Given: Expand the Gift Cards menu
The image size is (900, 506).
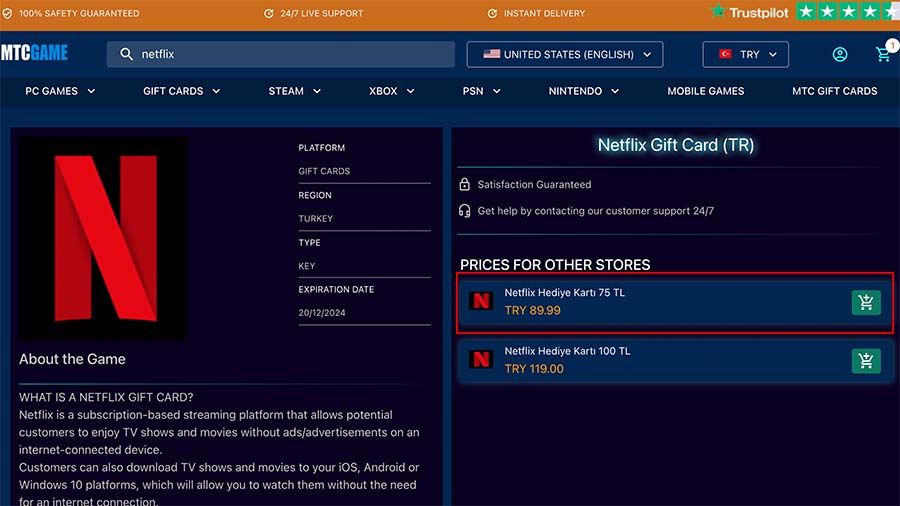Looking at the screenshot, I should (181, 91).
